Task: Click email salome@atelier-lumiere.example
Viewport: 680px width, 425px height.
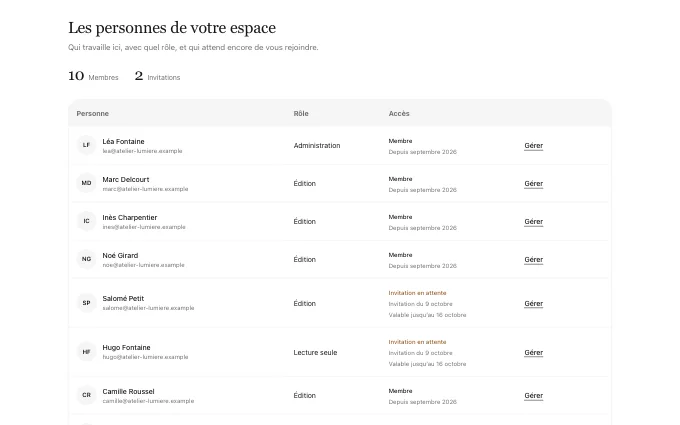Action: coord(148,308)
